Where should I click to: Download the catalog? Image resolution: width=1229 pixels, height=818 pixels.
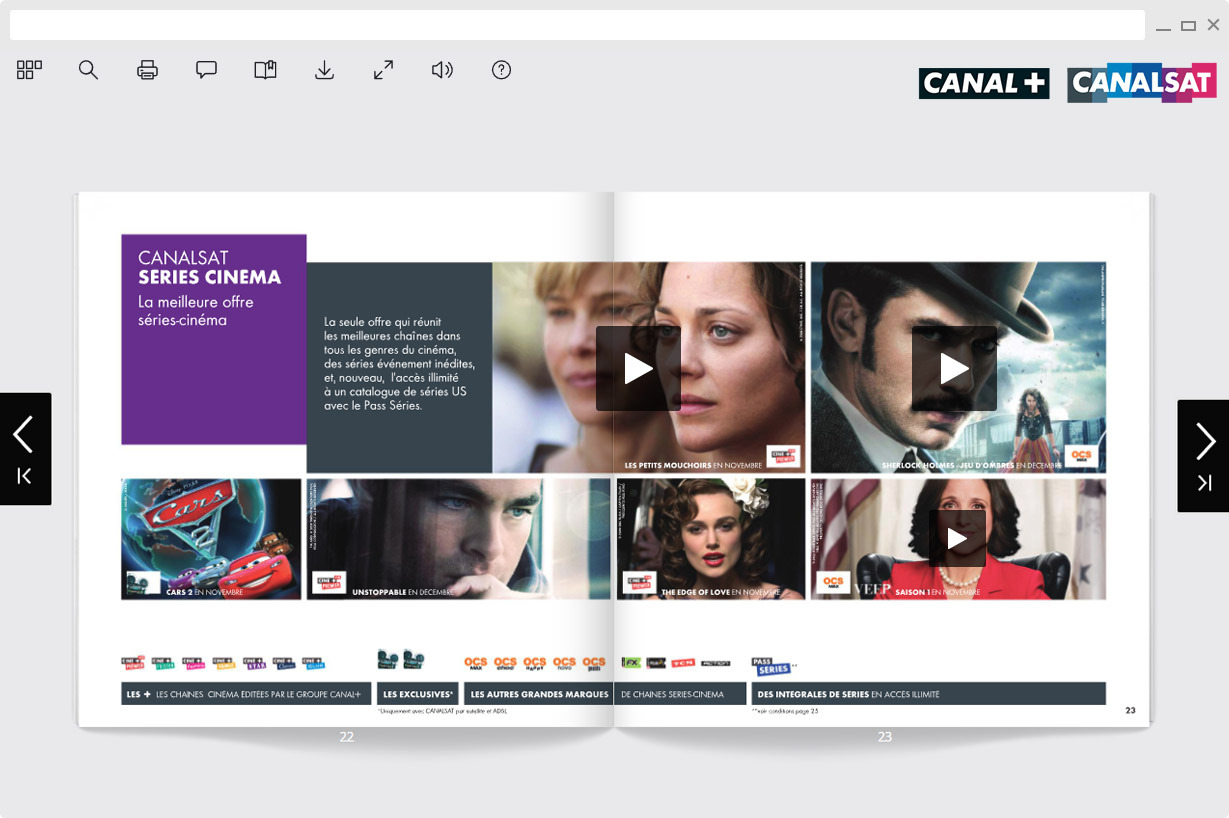click(324, 70)
